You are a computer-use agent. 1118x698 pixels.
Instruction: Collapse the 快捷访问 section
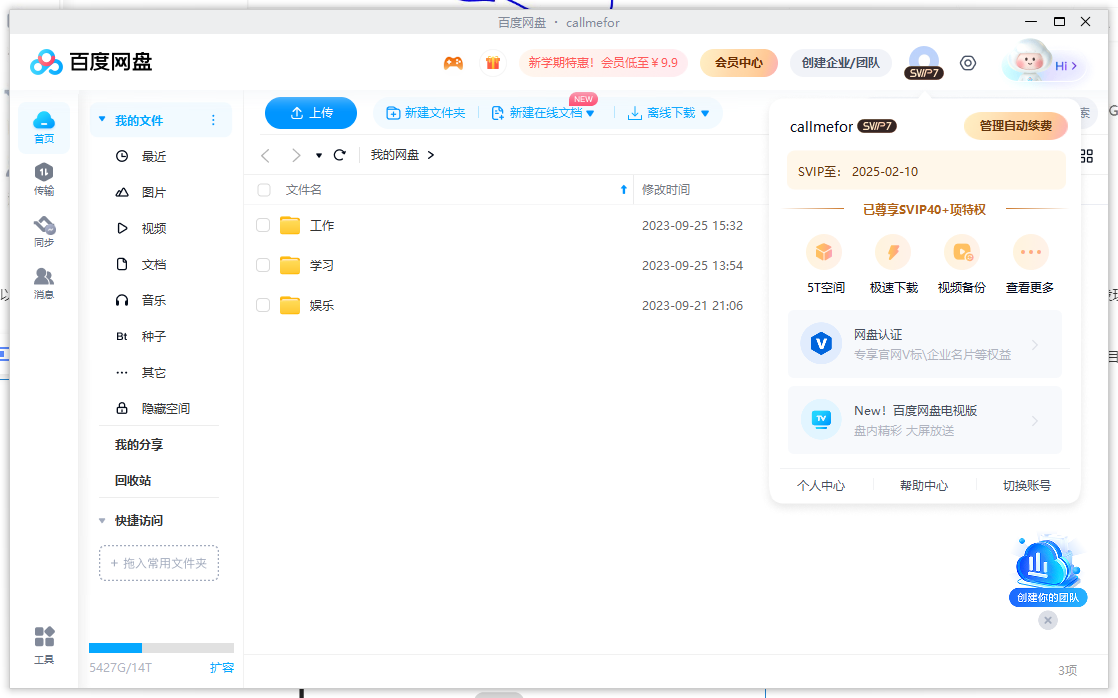click(102, 520)
